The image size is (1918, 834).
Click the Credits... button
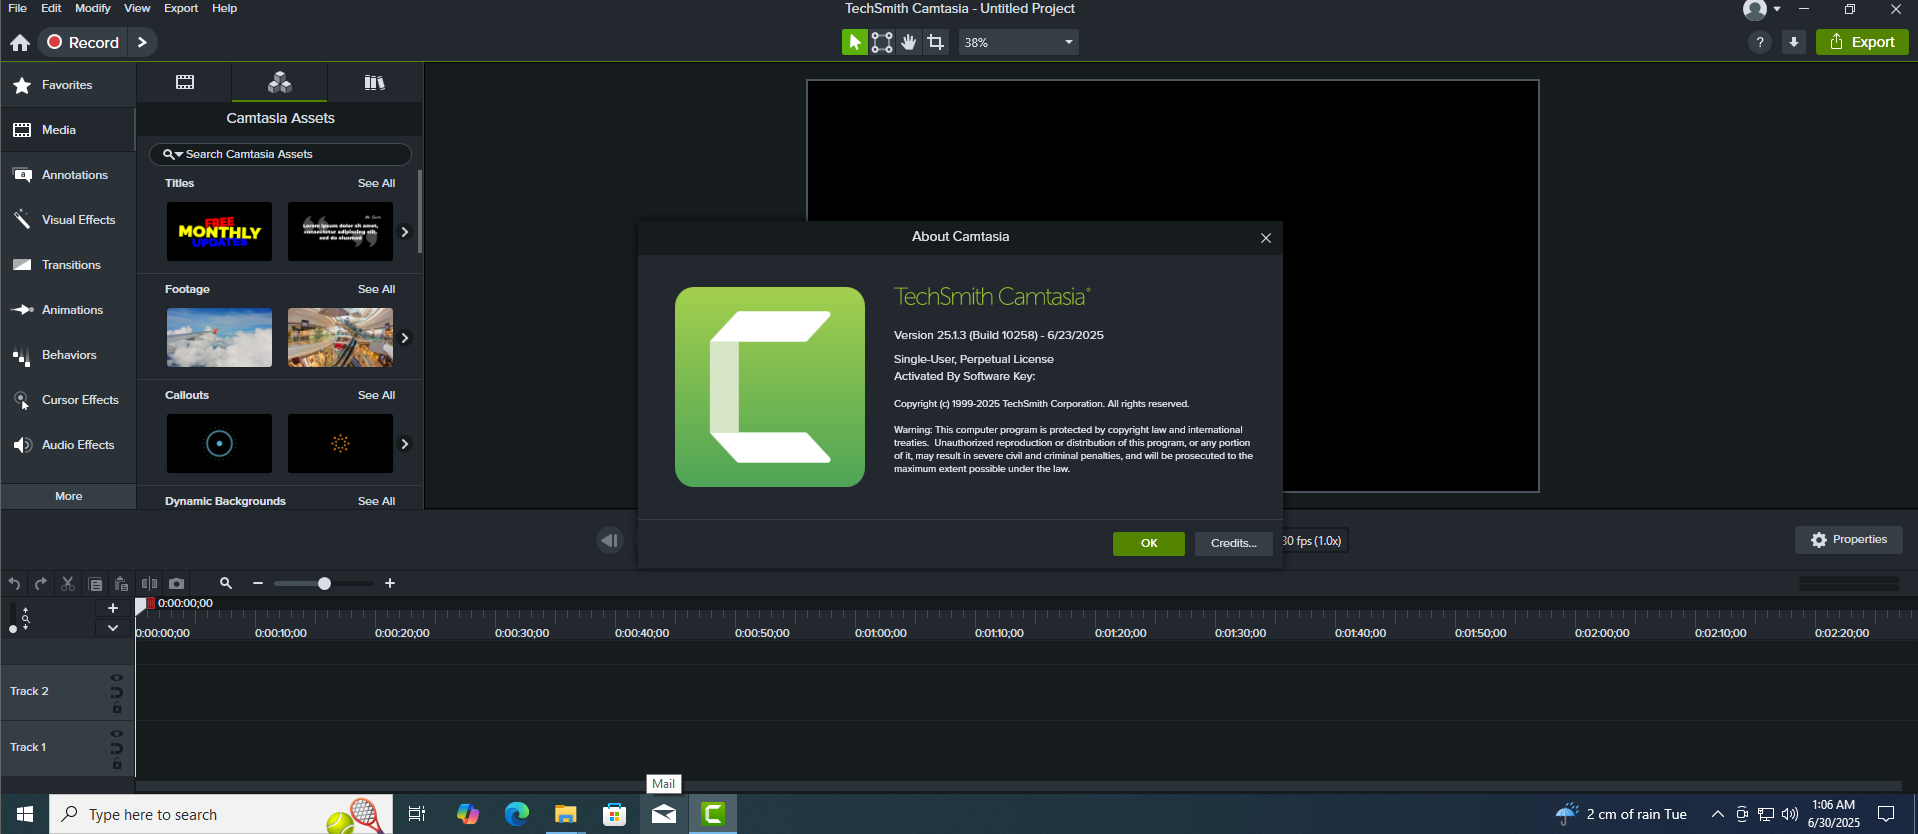click(x=1233, y=543)
